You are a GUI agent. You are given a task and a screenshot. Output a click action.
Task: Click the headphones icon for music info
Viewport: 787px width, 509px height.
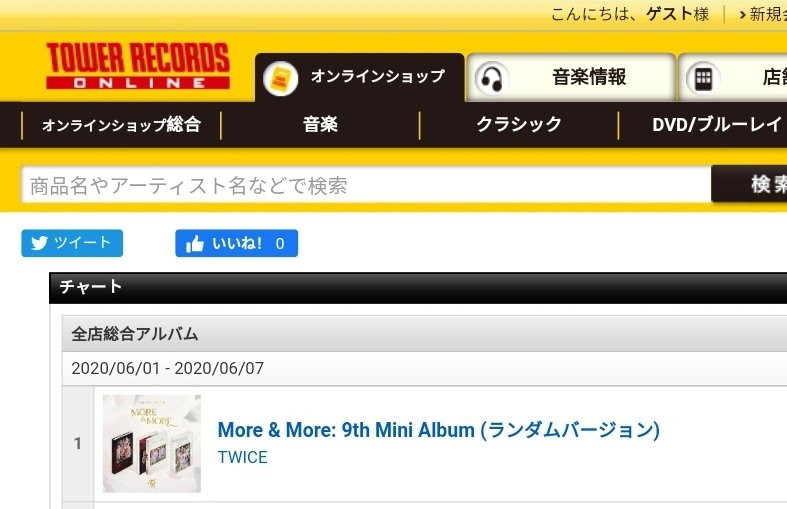492,78
